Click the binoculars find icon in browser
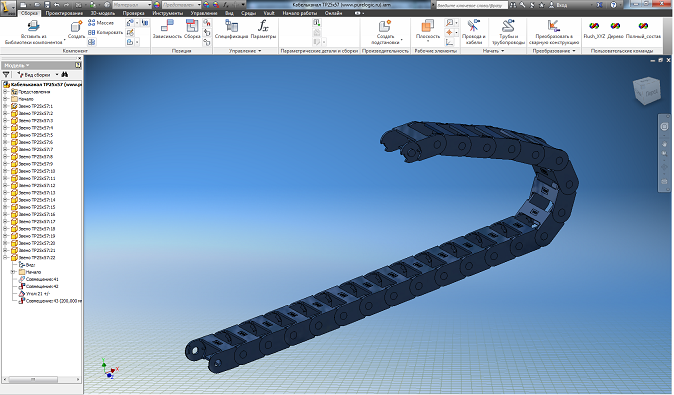Screen dimensions: 674x395 point(65,75)
